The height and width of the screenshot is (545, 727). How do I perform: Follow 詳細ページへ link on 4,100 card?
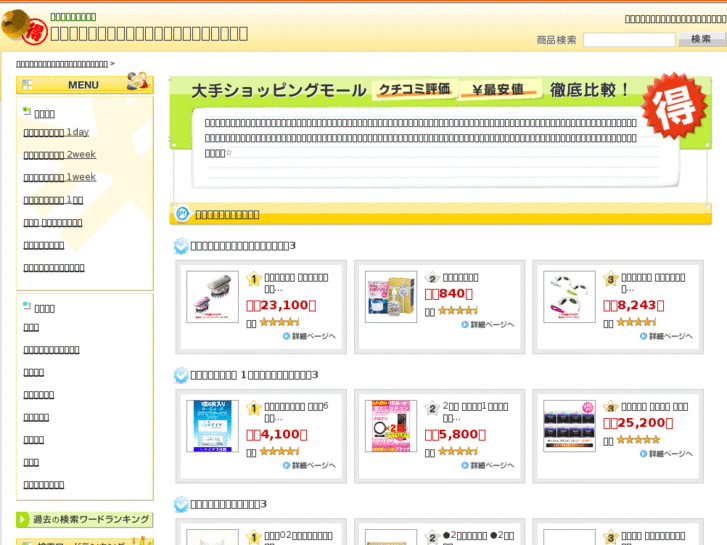(309, 465)
